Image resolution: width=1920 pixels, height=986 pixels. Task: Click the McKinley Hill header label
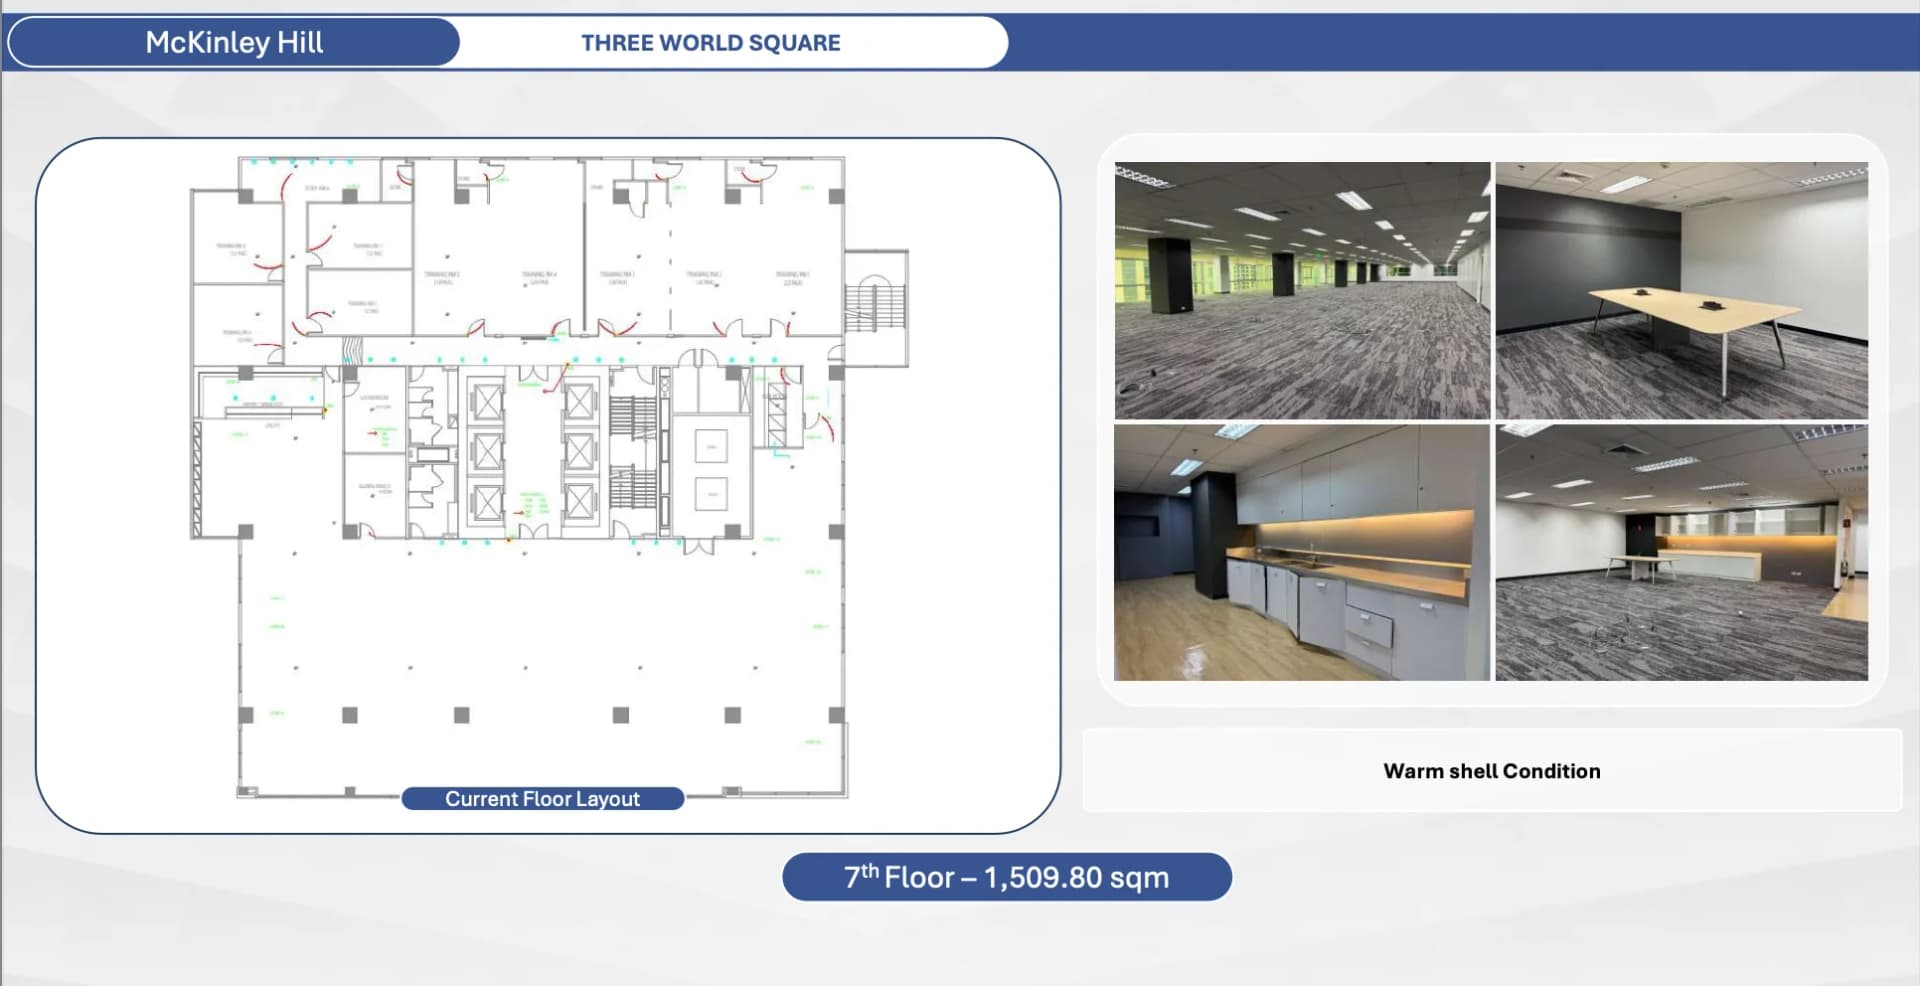pos(234,42)
